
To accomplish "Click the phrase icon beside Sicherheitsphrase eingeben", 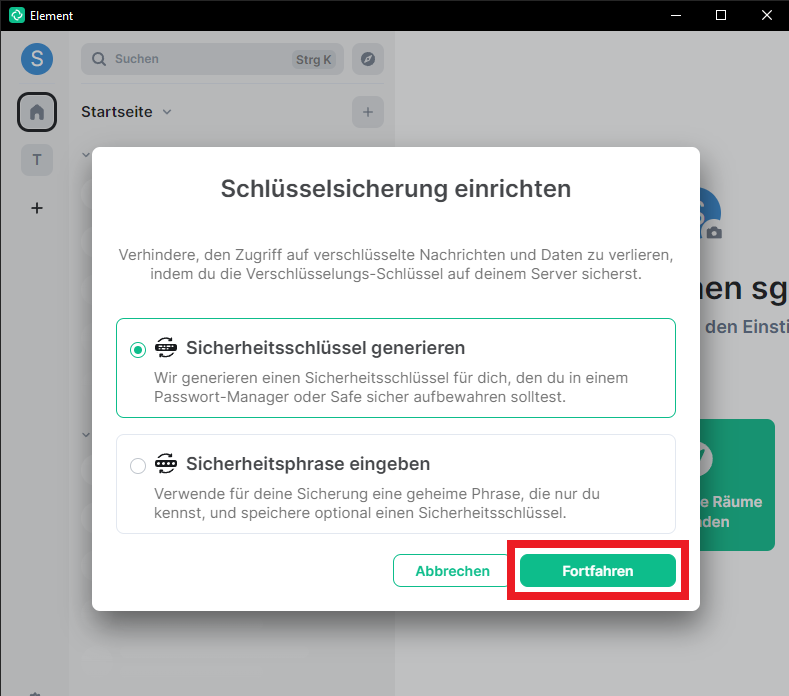I will (x=166, y=464).
